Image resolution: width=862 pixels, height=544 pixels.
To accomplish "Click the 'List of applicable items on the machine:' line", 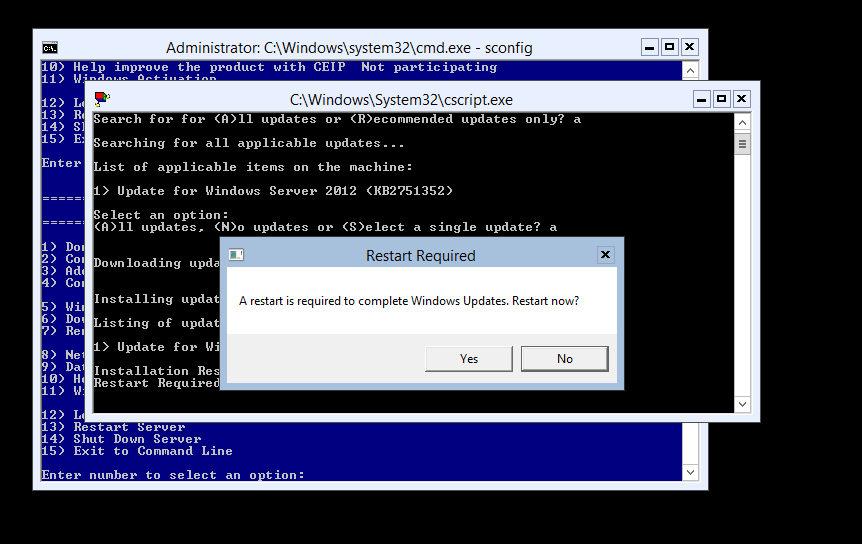I will click(253, 167).
